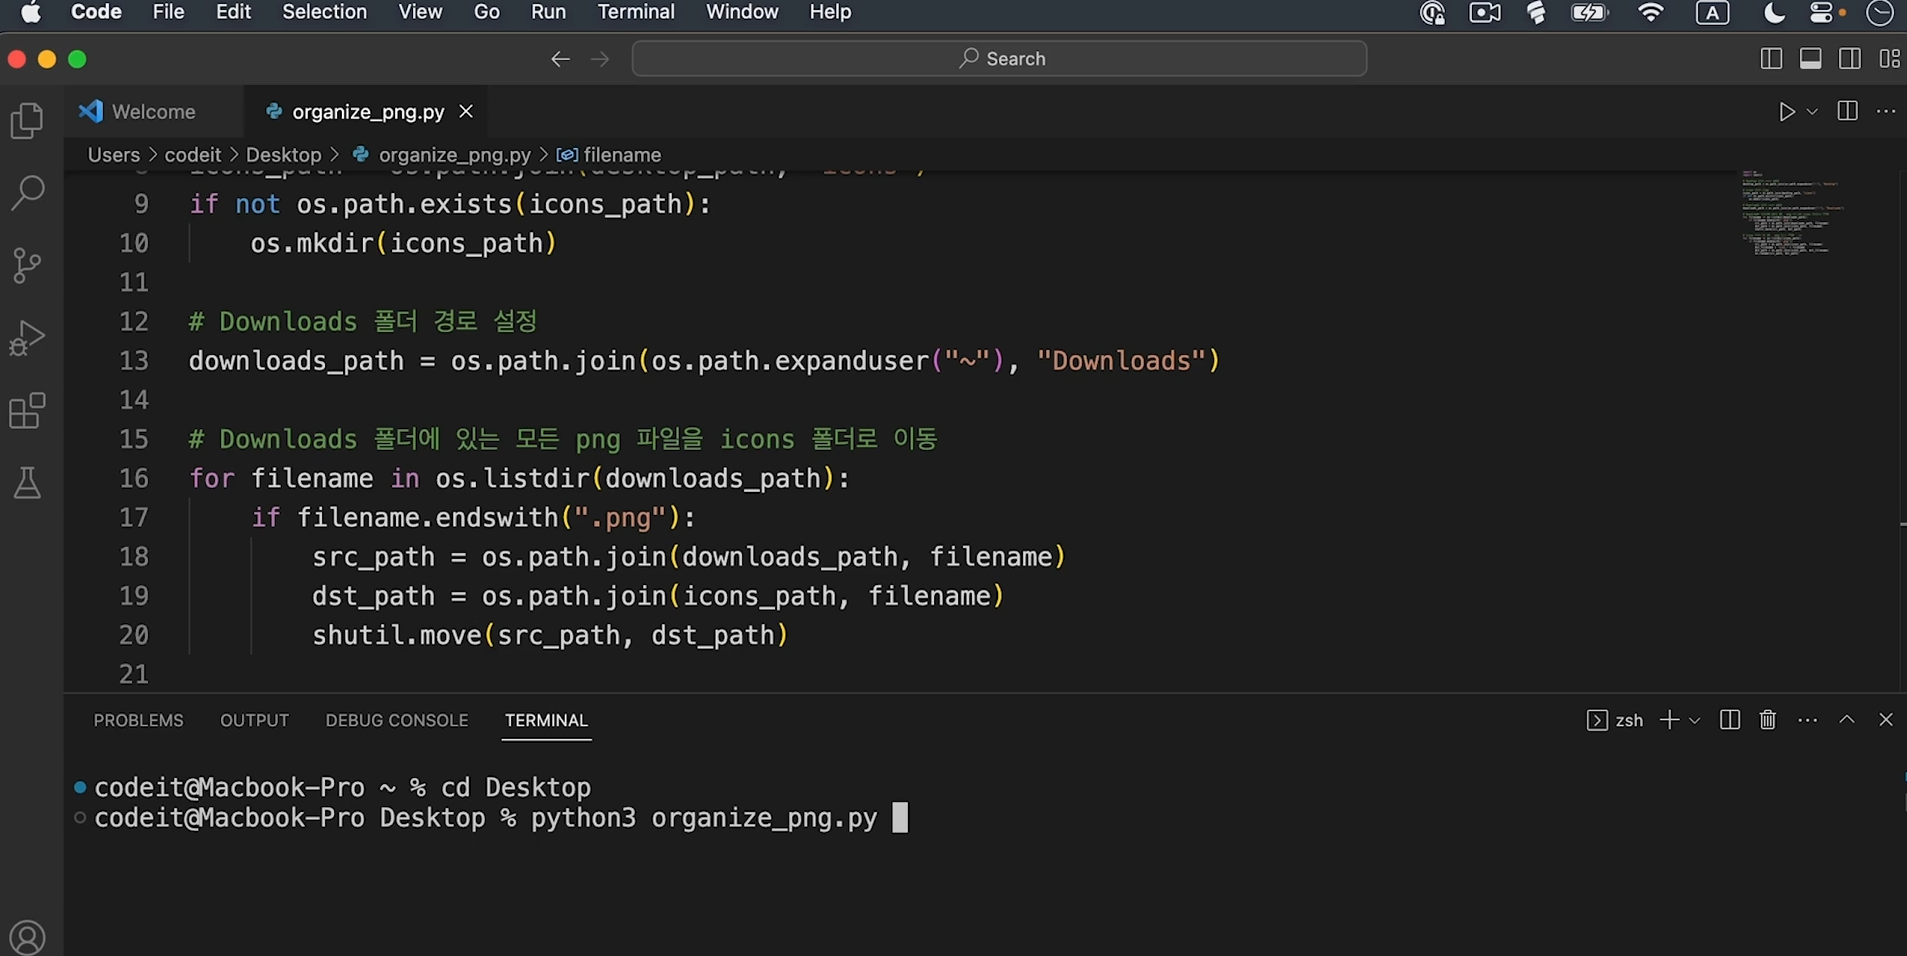Screen dimensions: 1907x956
Task: Open the Extensions view
Action: pyautogui.click(x=27, y=411)
